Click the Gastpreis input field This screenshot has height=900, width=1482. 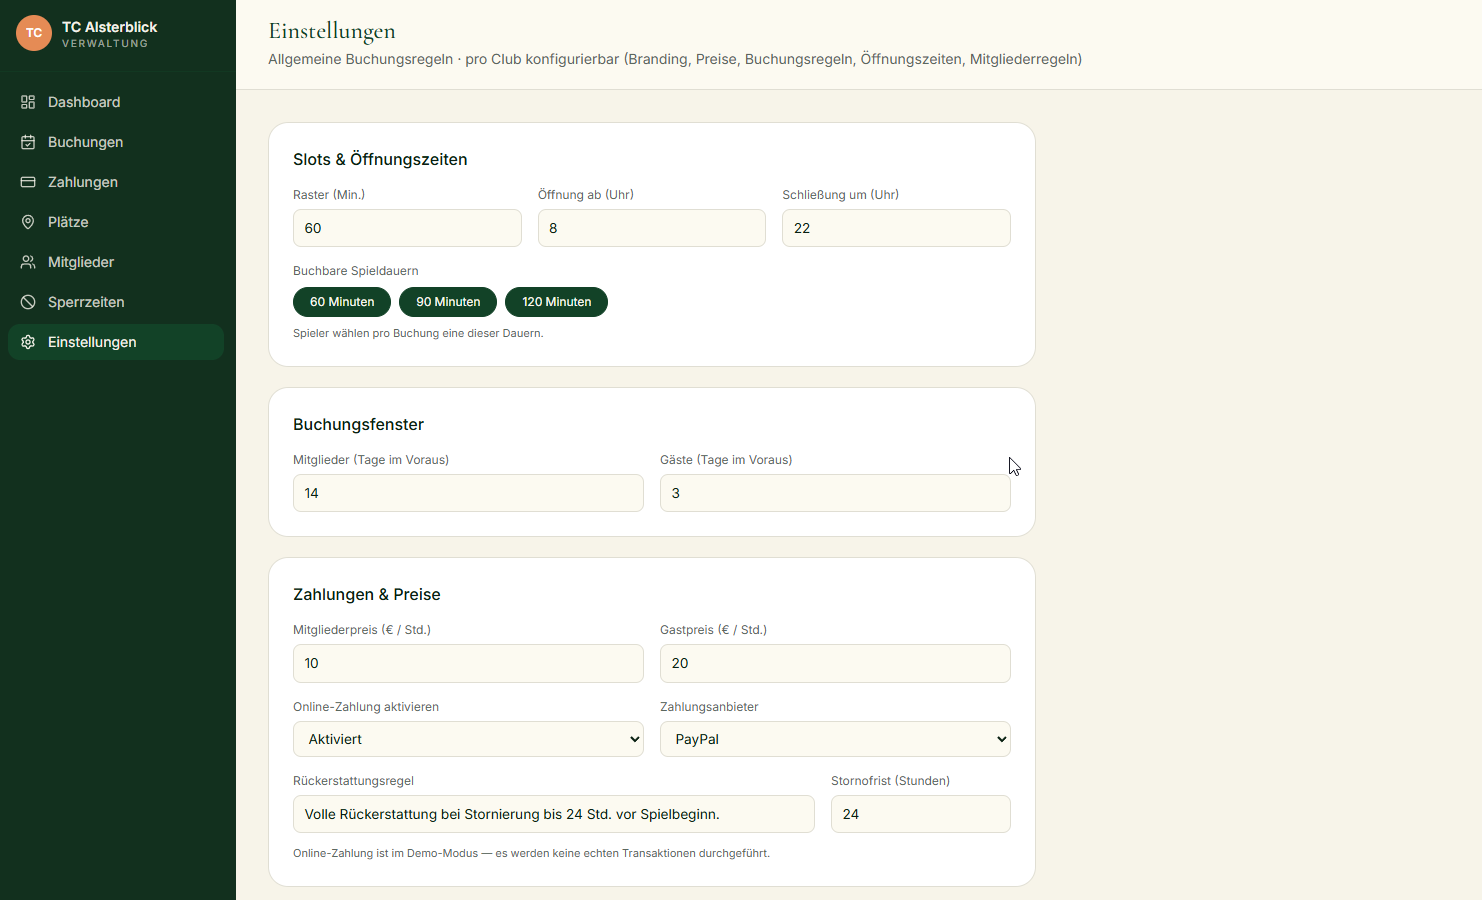(835, 663)
